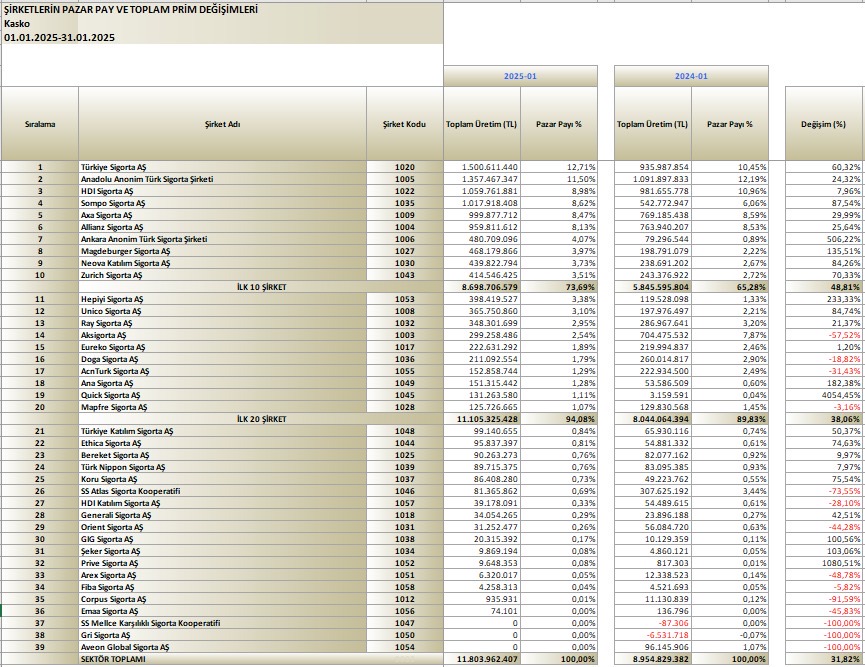Click the 'Emaa Sigorta AŞ' cell

222,611
